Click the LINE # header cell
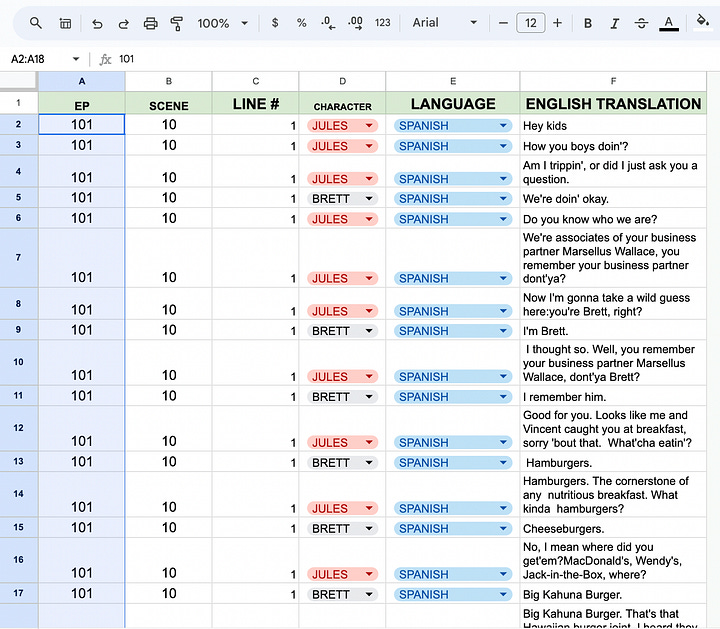This screenshot has width=720, height=629. tap(255, 103)
